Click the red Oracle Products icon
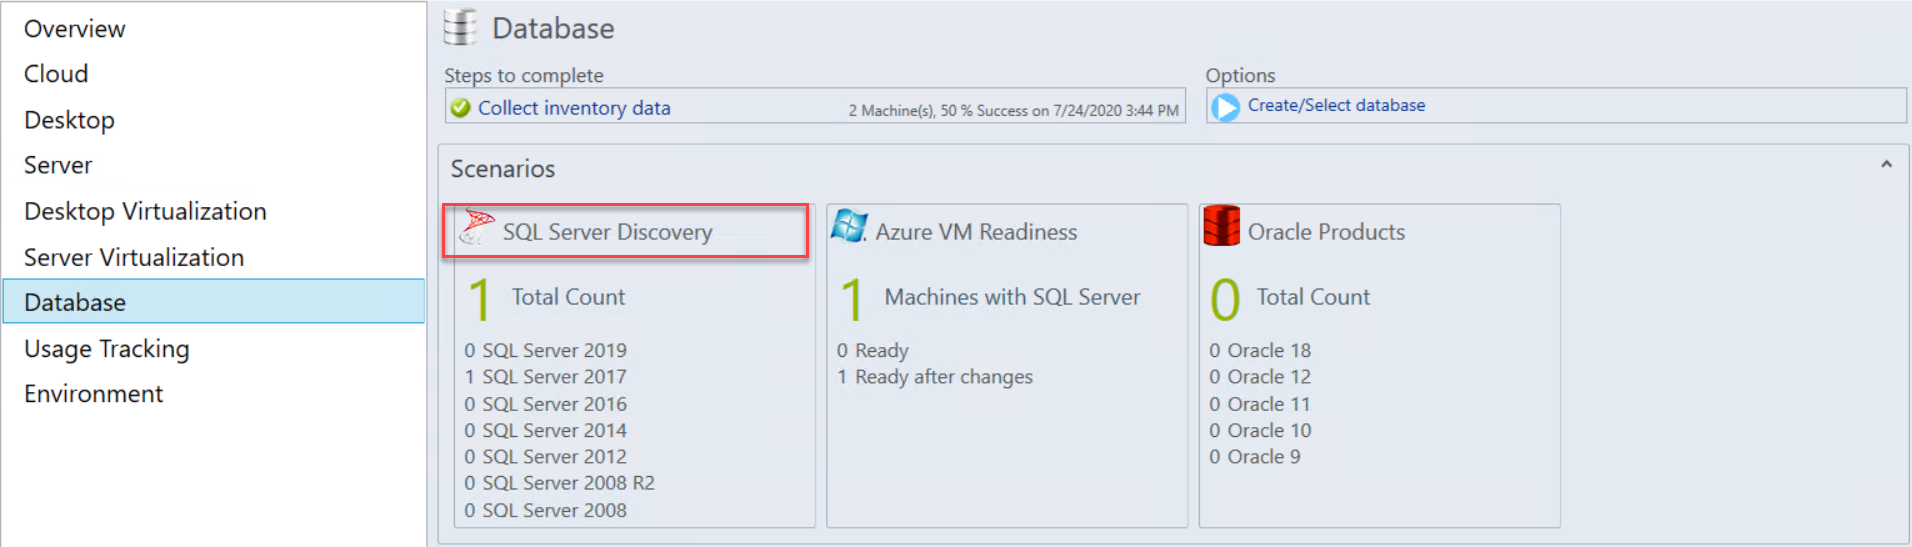Viewport: 1912px width, 547px height. [1221, 227]
